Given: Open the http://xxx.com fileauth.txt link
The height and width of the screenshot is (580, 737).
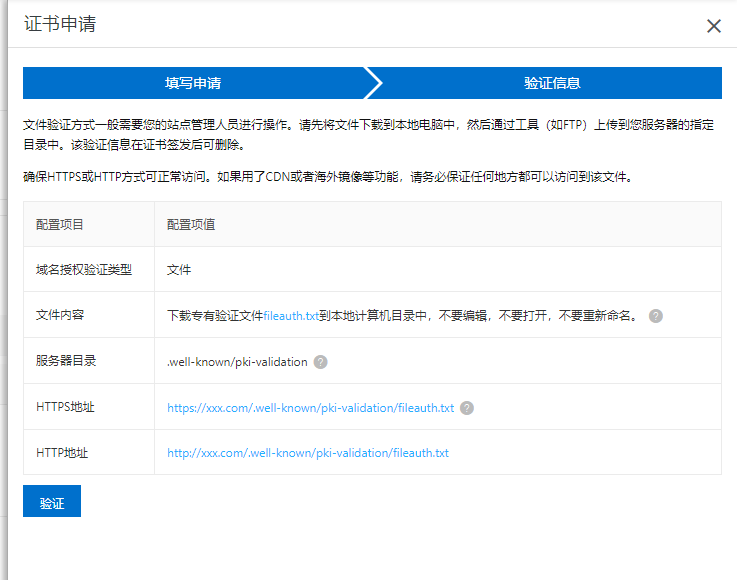Looking at the screenshot, I should [308, 453].
